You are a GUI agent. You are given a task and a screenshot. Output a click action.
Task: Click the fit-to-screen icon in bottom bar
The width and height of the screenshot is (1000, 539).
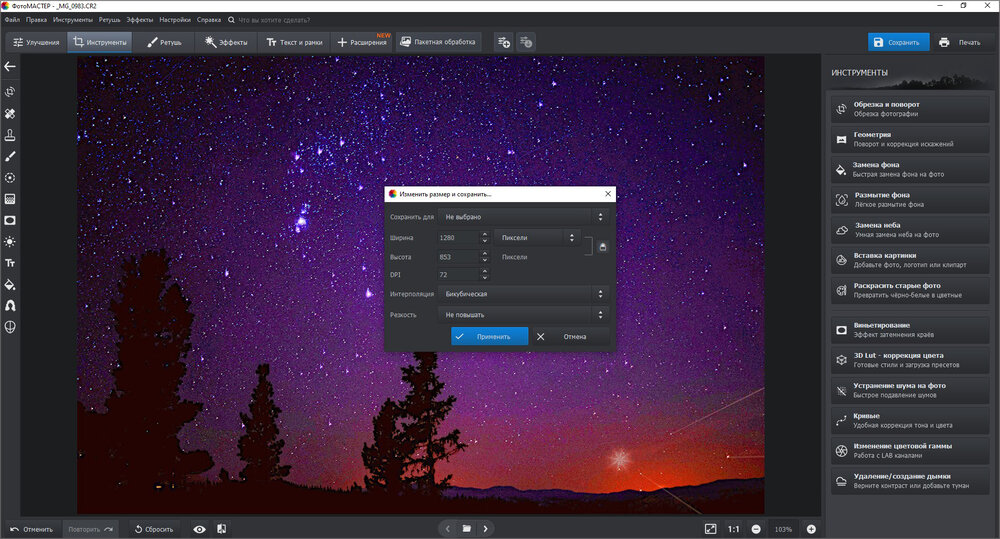tap(710, 528)
